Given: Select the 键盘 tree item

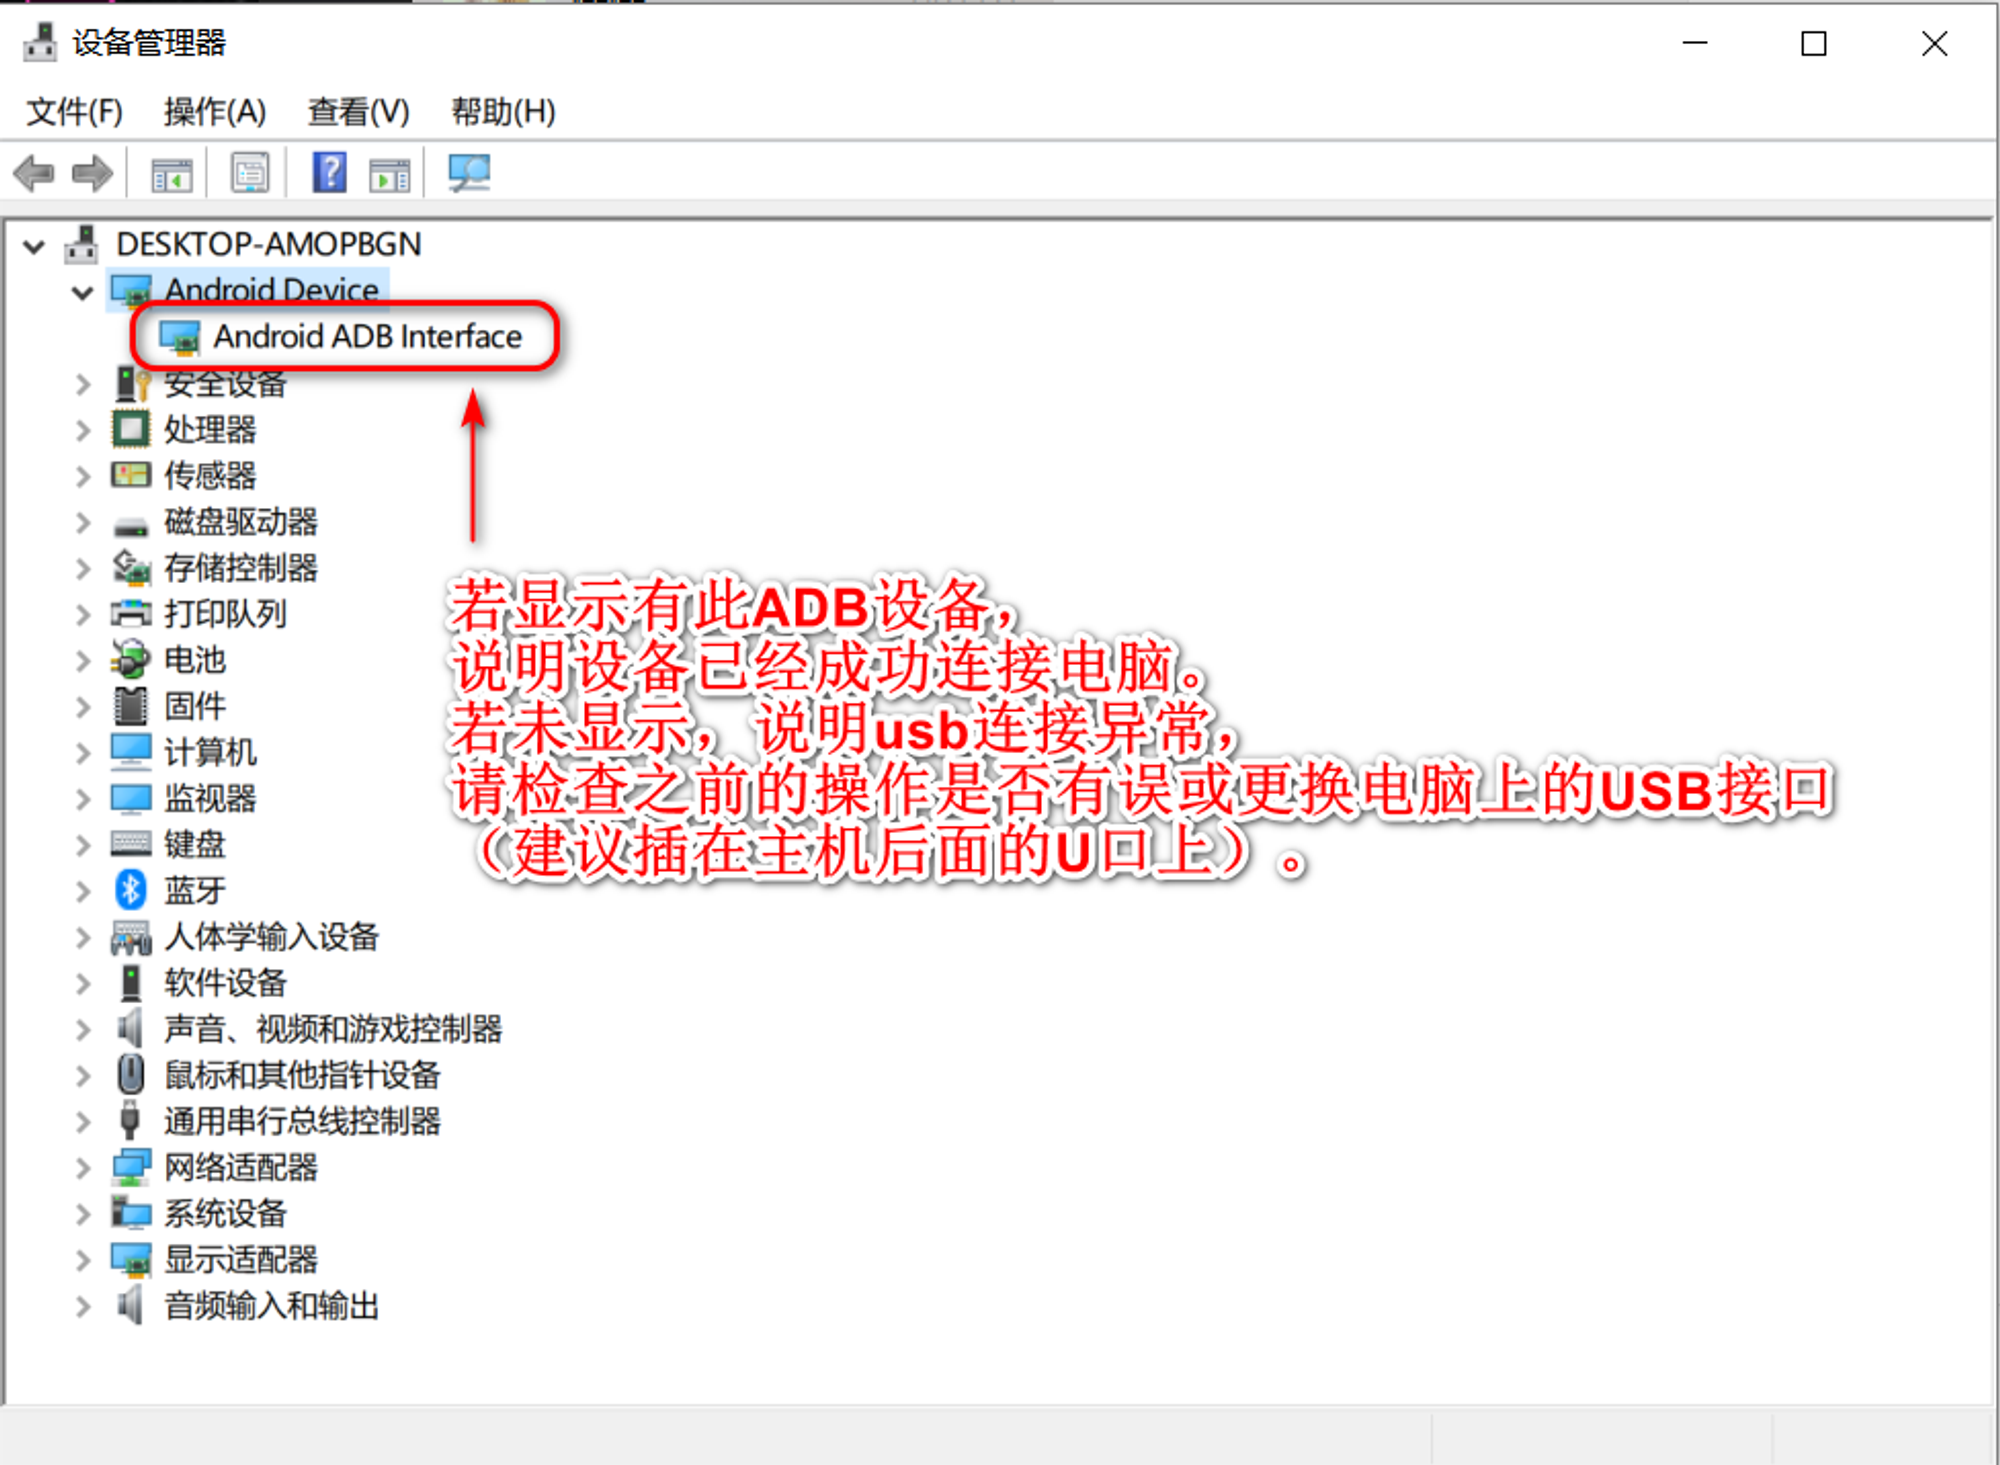Looking at the screenshot, I should point(194,844).
